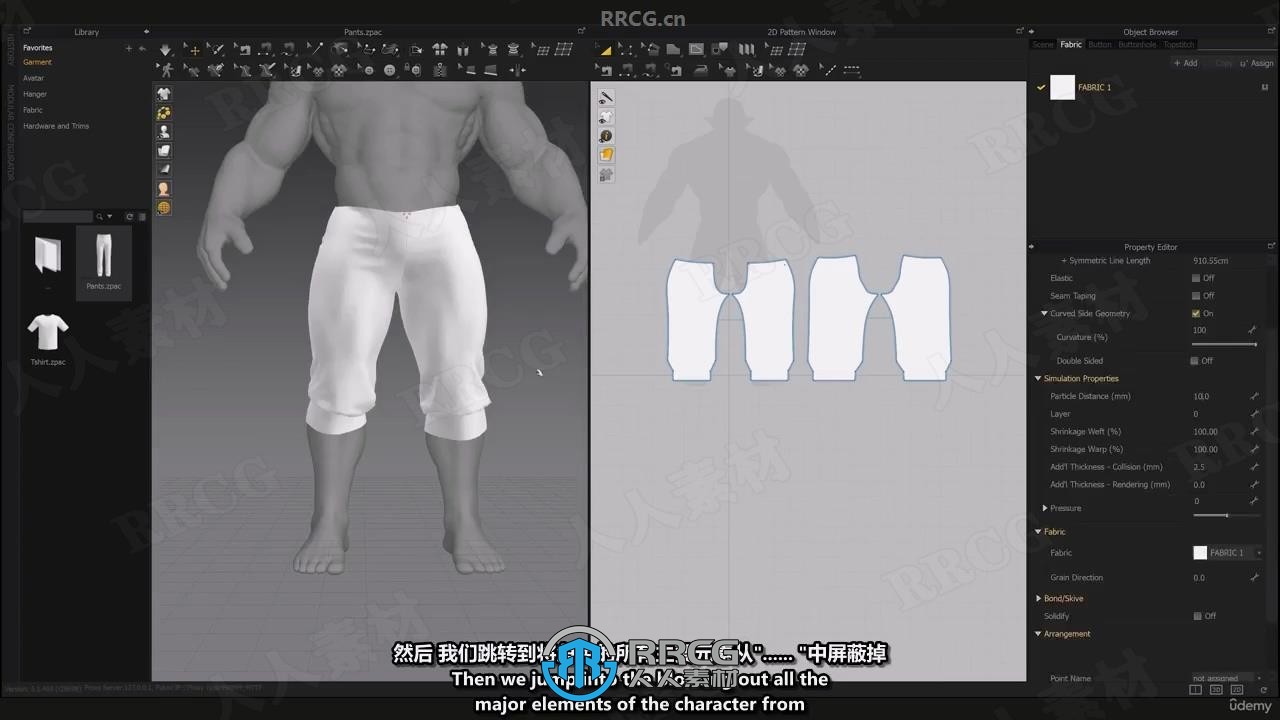
Task: Click the FABRIC 1 white swatch in Object Browser
Action: 1063,87
